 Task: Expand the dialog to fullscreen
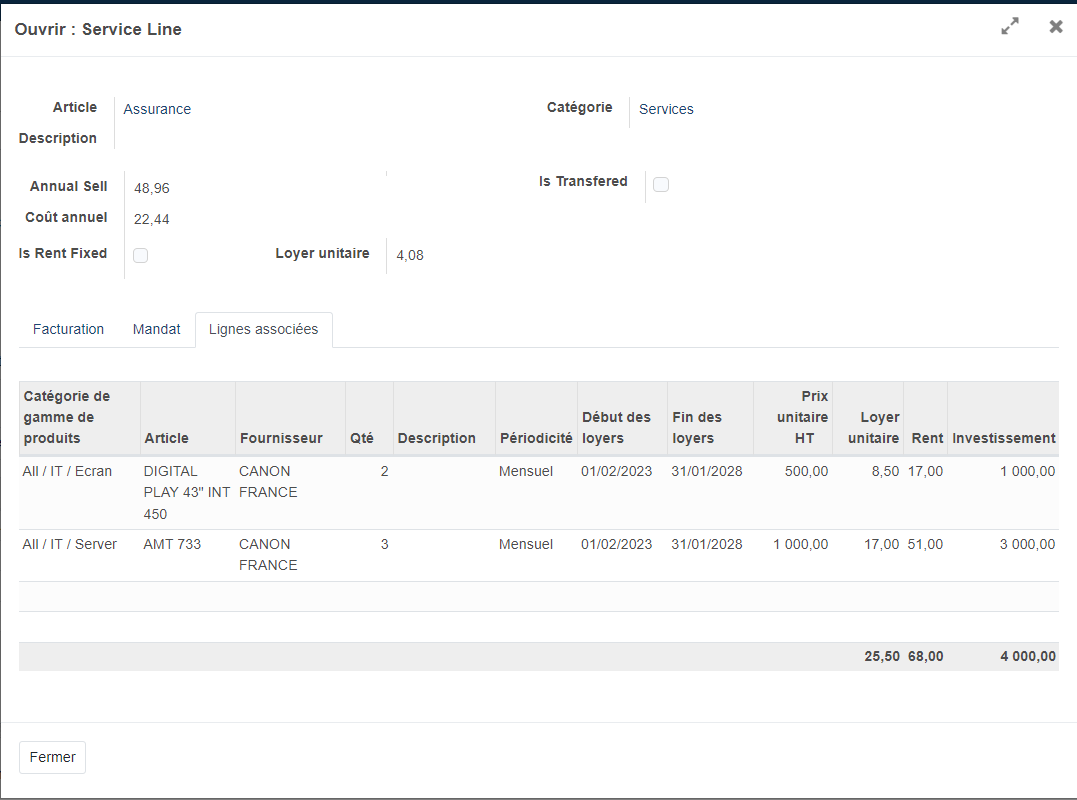(1010, 27)
